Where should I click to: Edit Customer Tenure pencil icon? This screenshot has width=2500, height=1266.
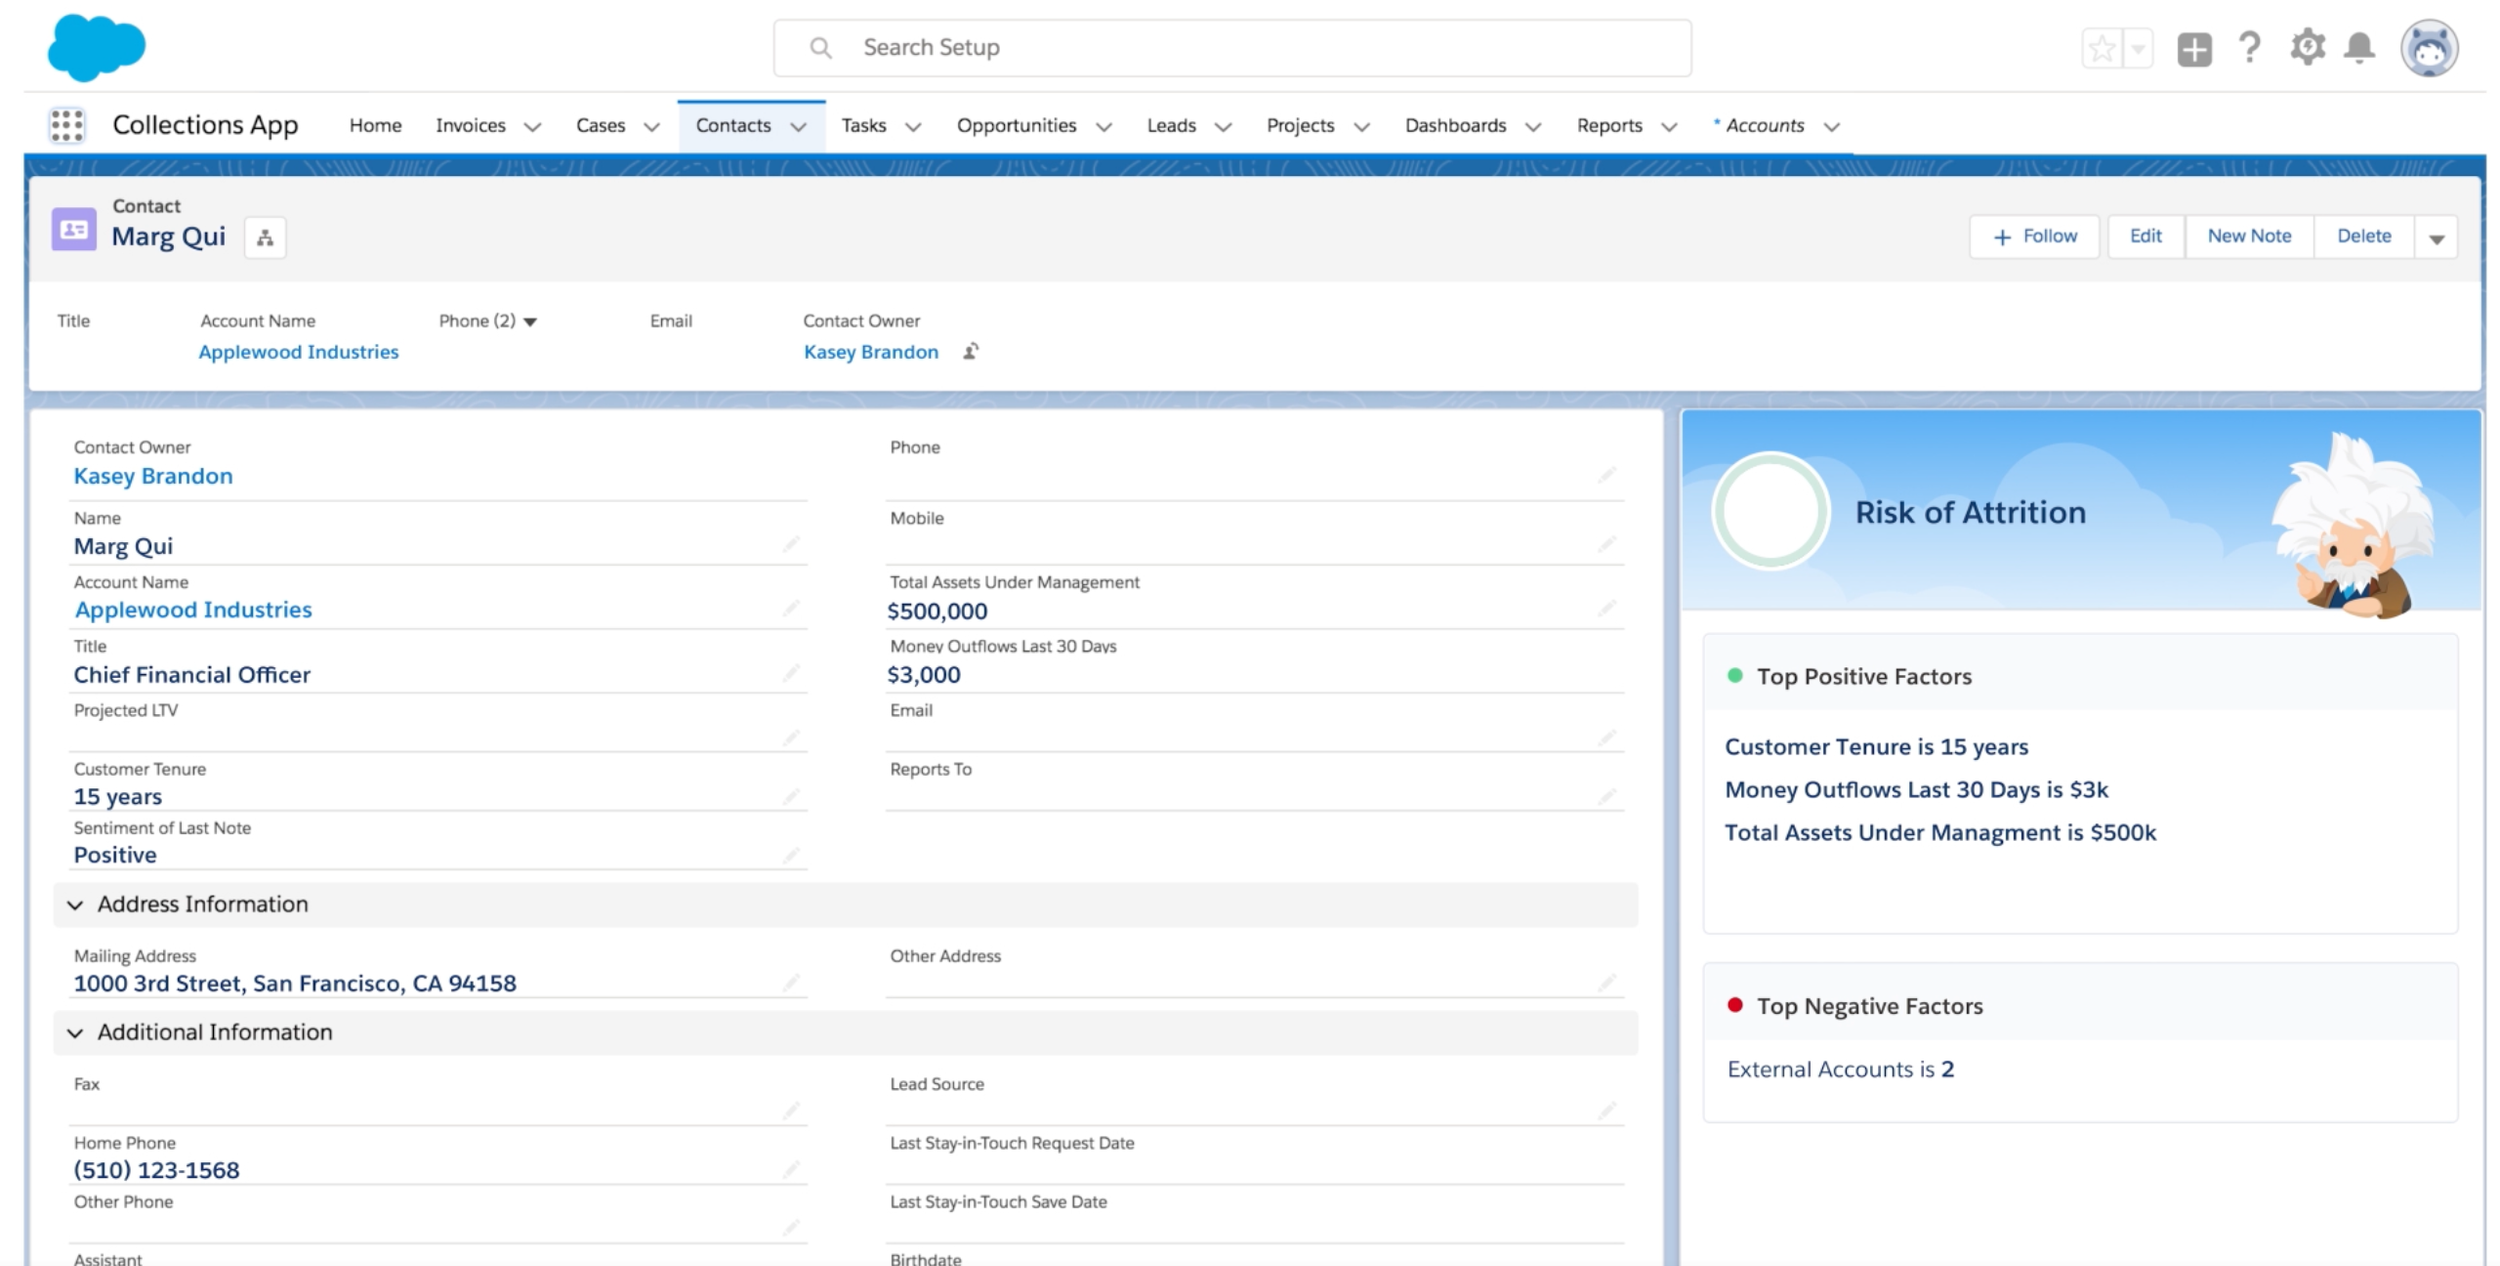coord(791,796)
